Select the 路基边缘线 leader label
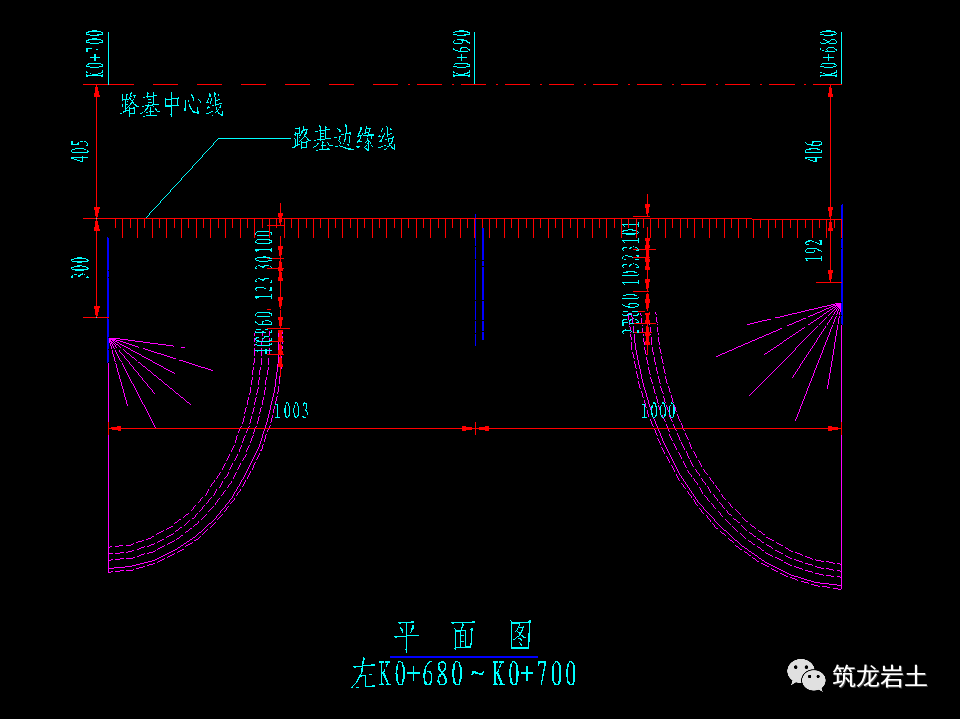The width and height of the screenshot is (960, 720). pyautogui.click(x=344, y=138)
